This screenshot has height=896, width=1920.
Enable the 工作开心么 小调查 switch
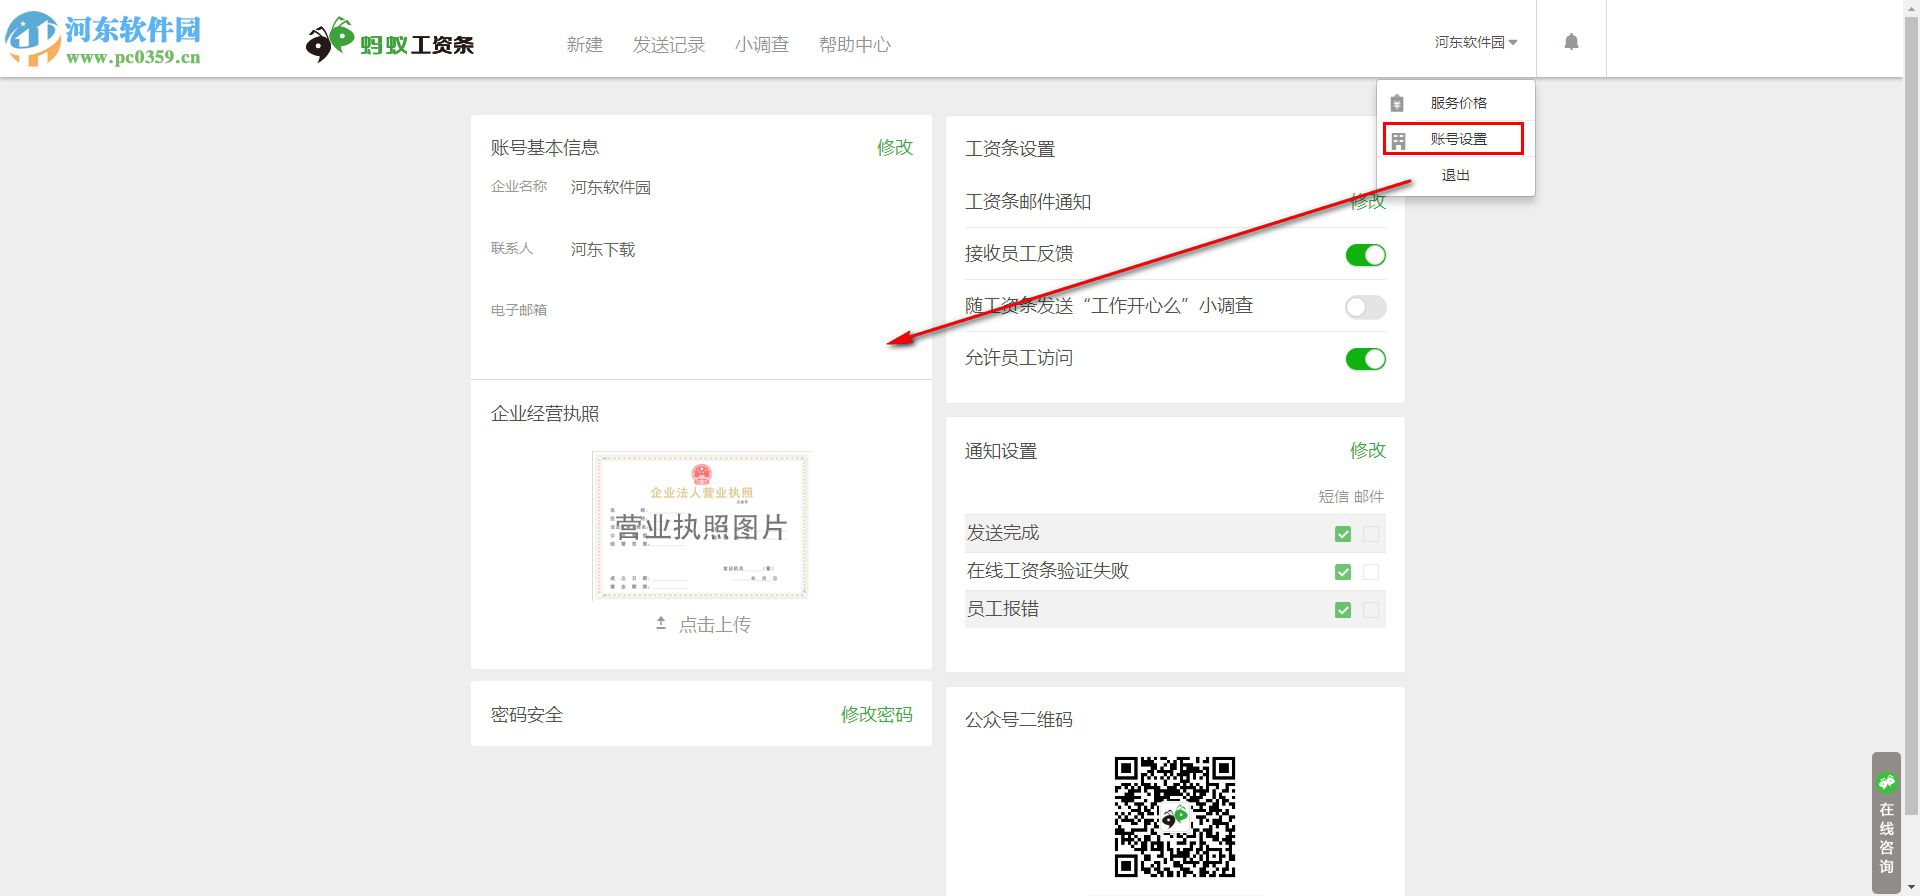point(1365,307)
